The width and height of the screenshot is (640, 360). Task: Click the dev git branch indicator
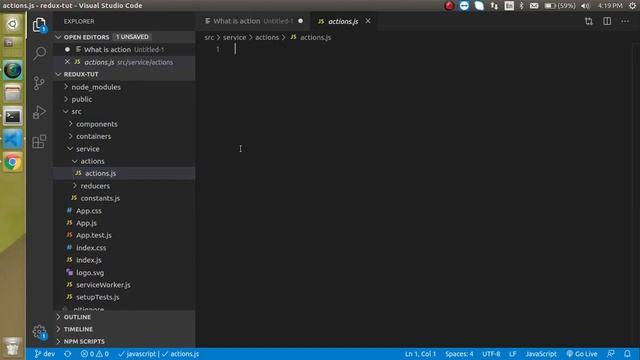click(45, 354)
